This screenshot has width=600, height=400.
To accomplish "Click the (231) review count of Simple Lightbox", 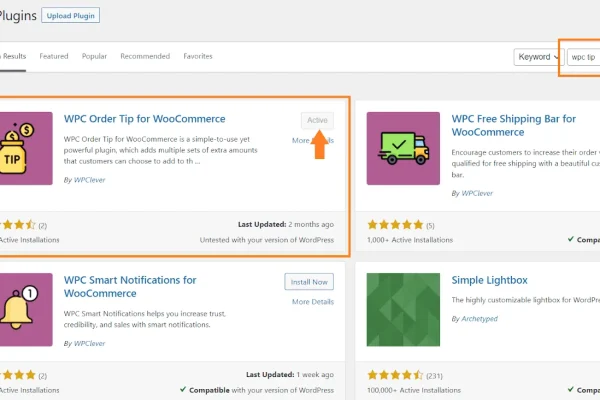I will pyautogui.click(x=435, y=376).
